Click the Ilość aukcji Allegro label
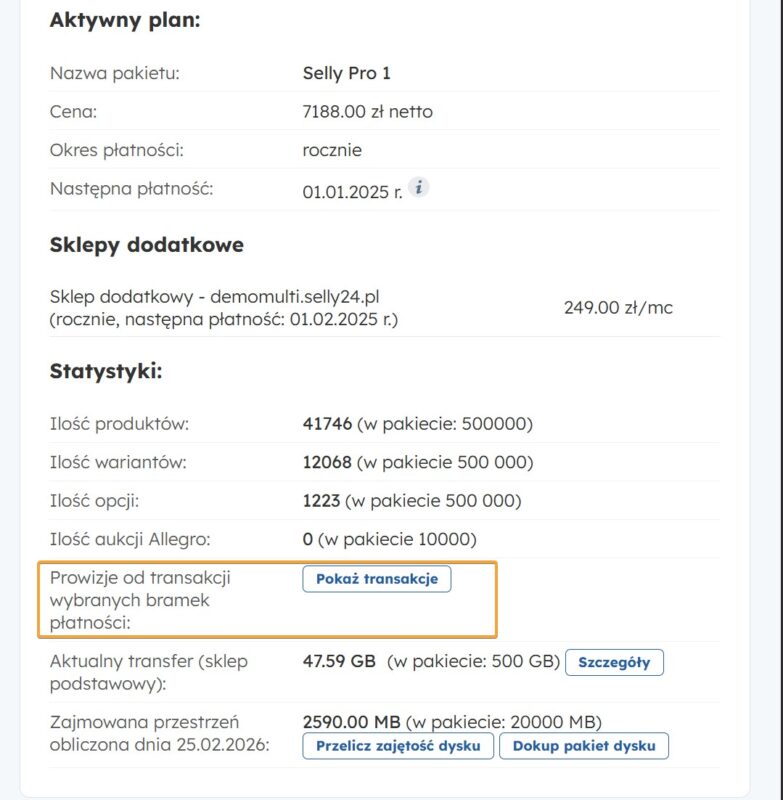Screen dimensions: 783x800 pyautogui.click(x=129, y=540)
